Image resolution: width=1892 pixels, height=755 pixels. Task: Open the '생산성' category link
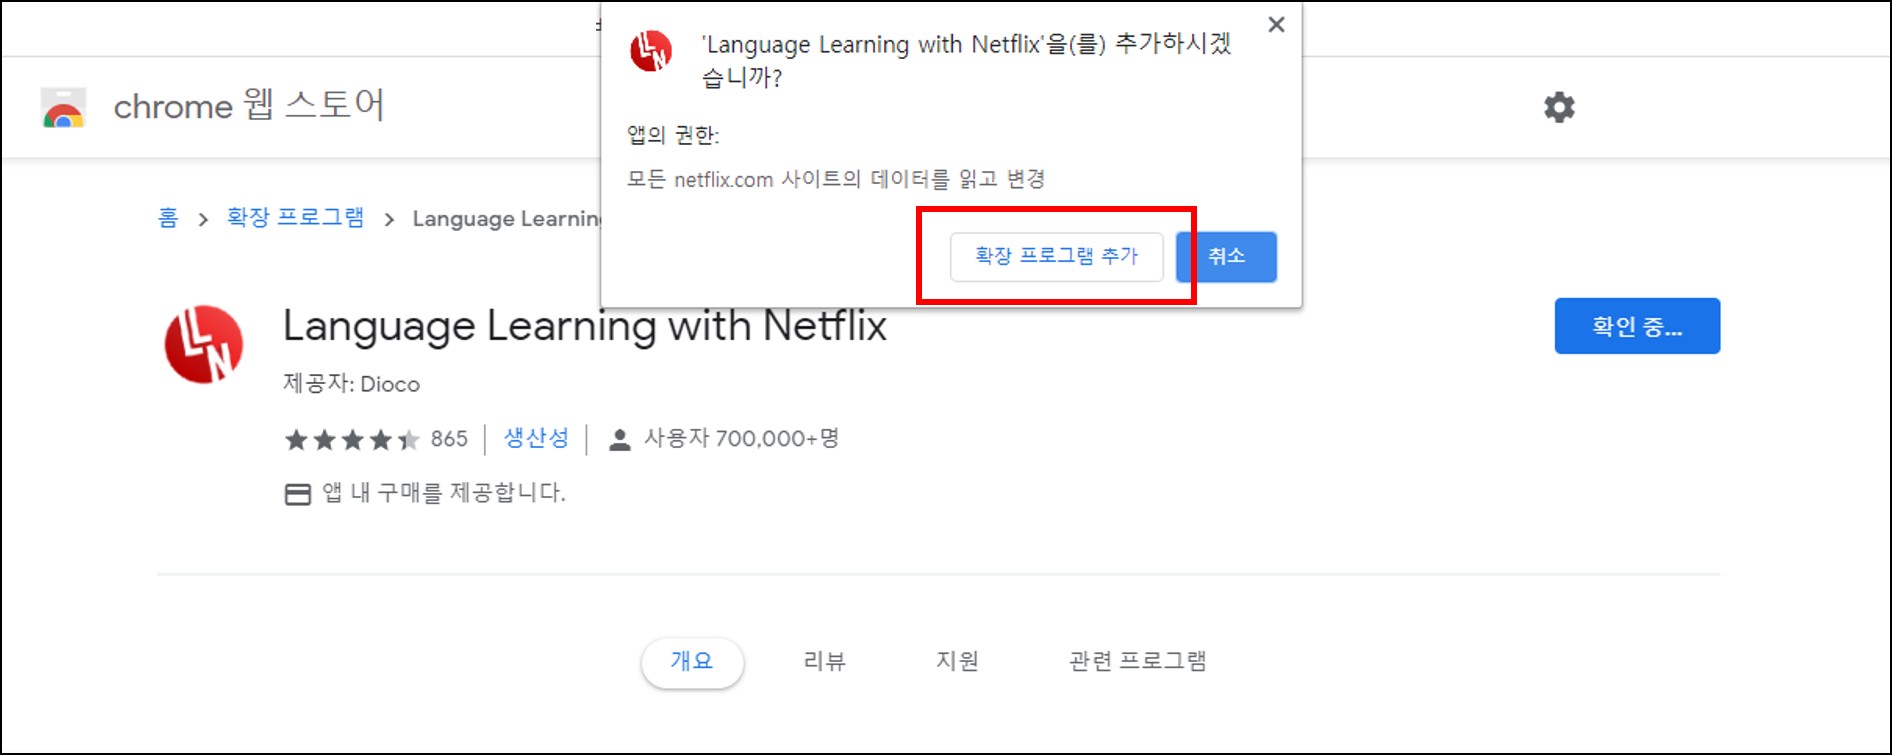(536, 438)
